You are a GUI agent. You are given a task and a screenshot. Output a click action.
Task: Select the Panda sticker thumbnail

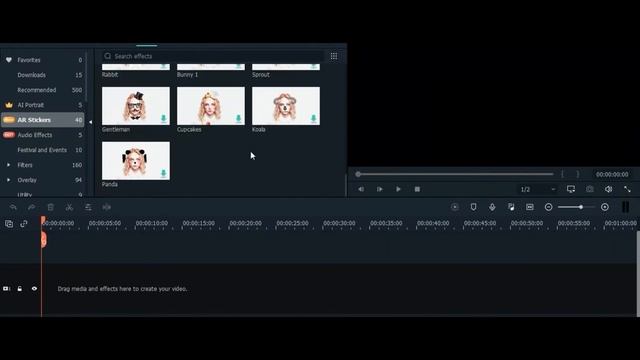point(136,161)
